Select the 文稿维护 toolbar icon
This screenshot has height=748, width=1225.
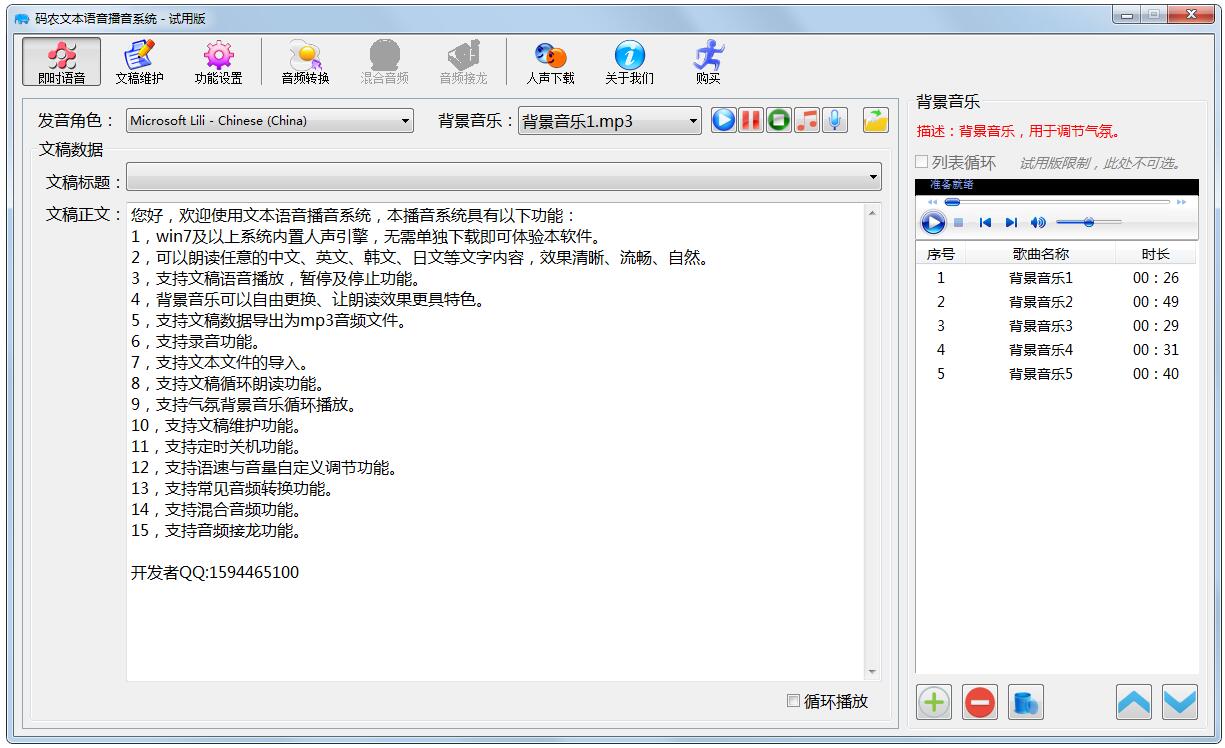pos(140,62)
